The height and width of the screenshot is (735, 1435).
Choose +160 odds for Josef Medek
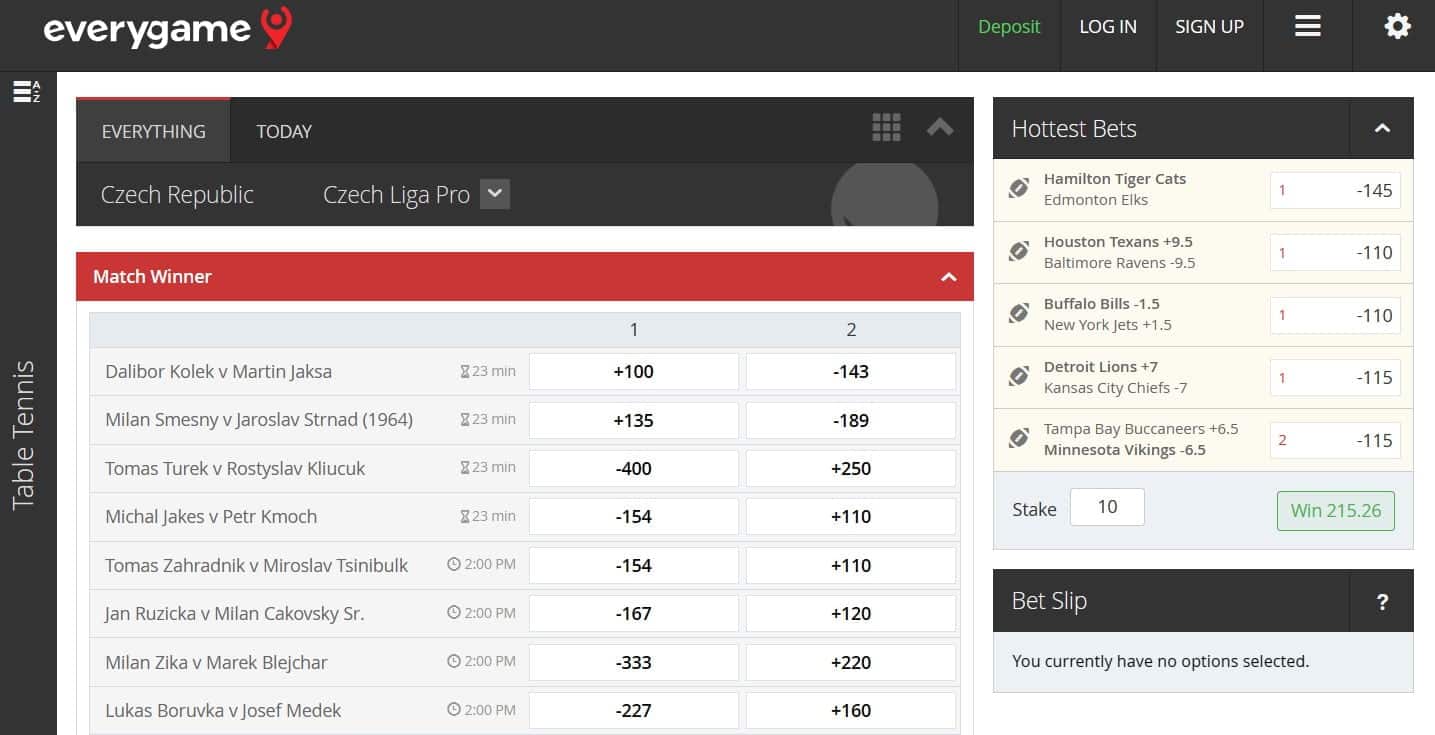(851, 710)
